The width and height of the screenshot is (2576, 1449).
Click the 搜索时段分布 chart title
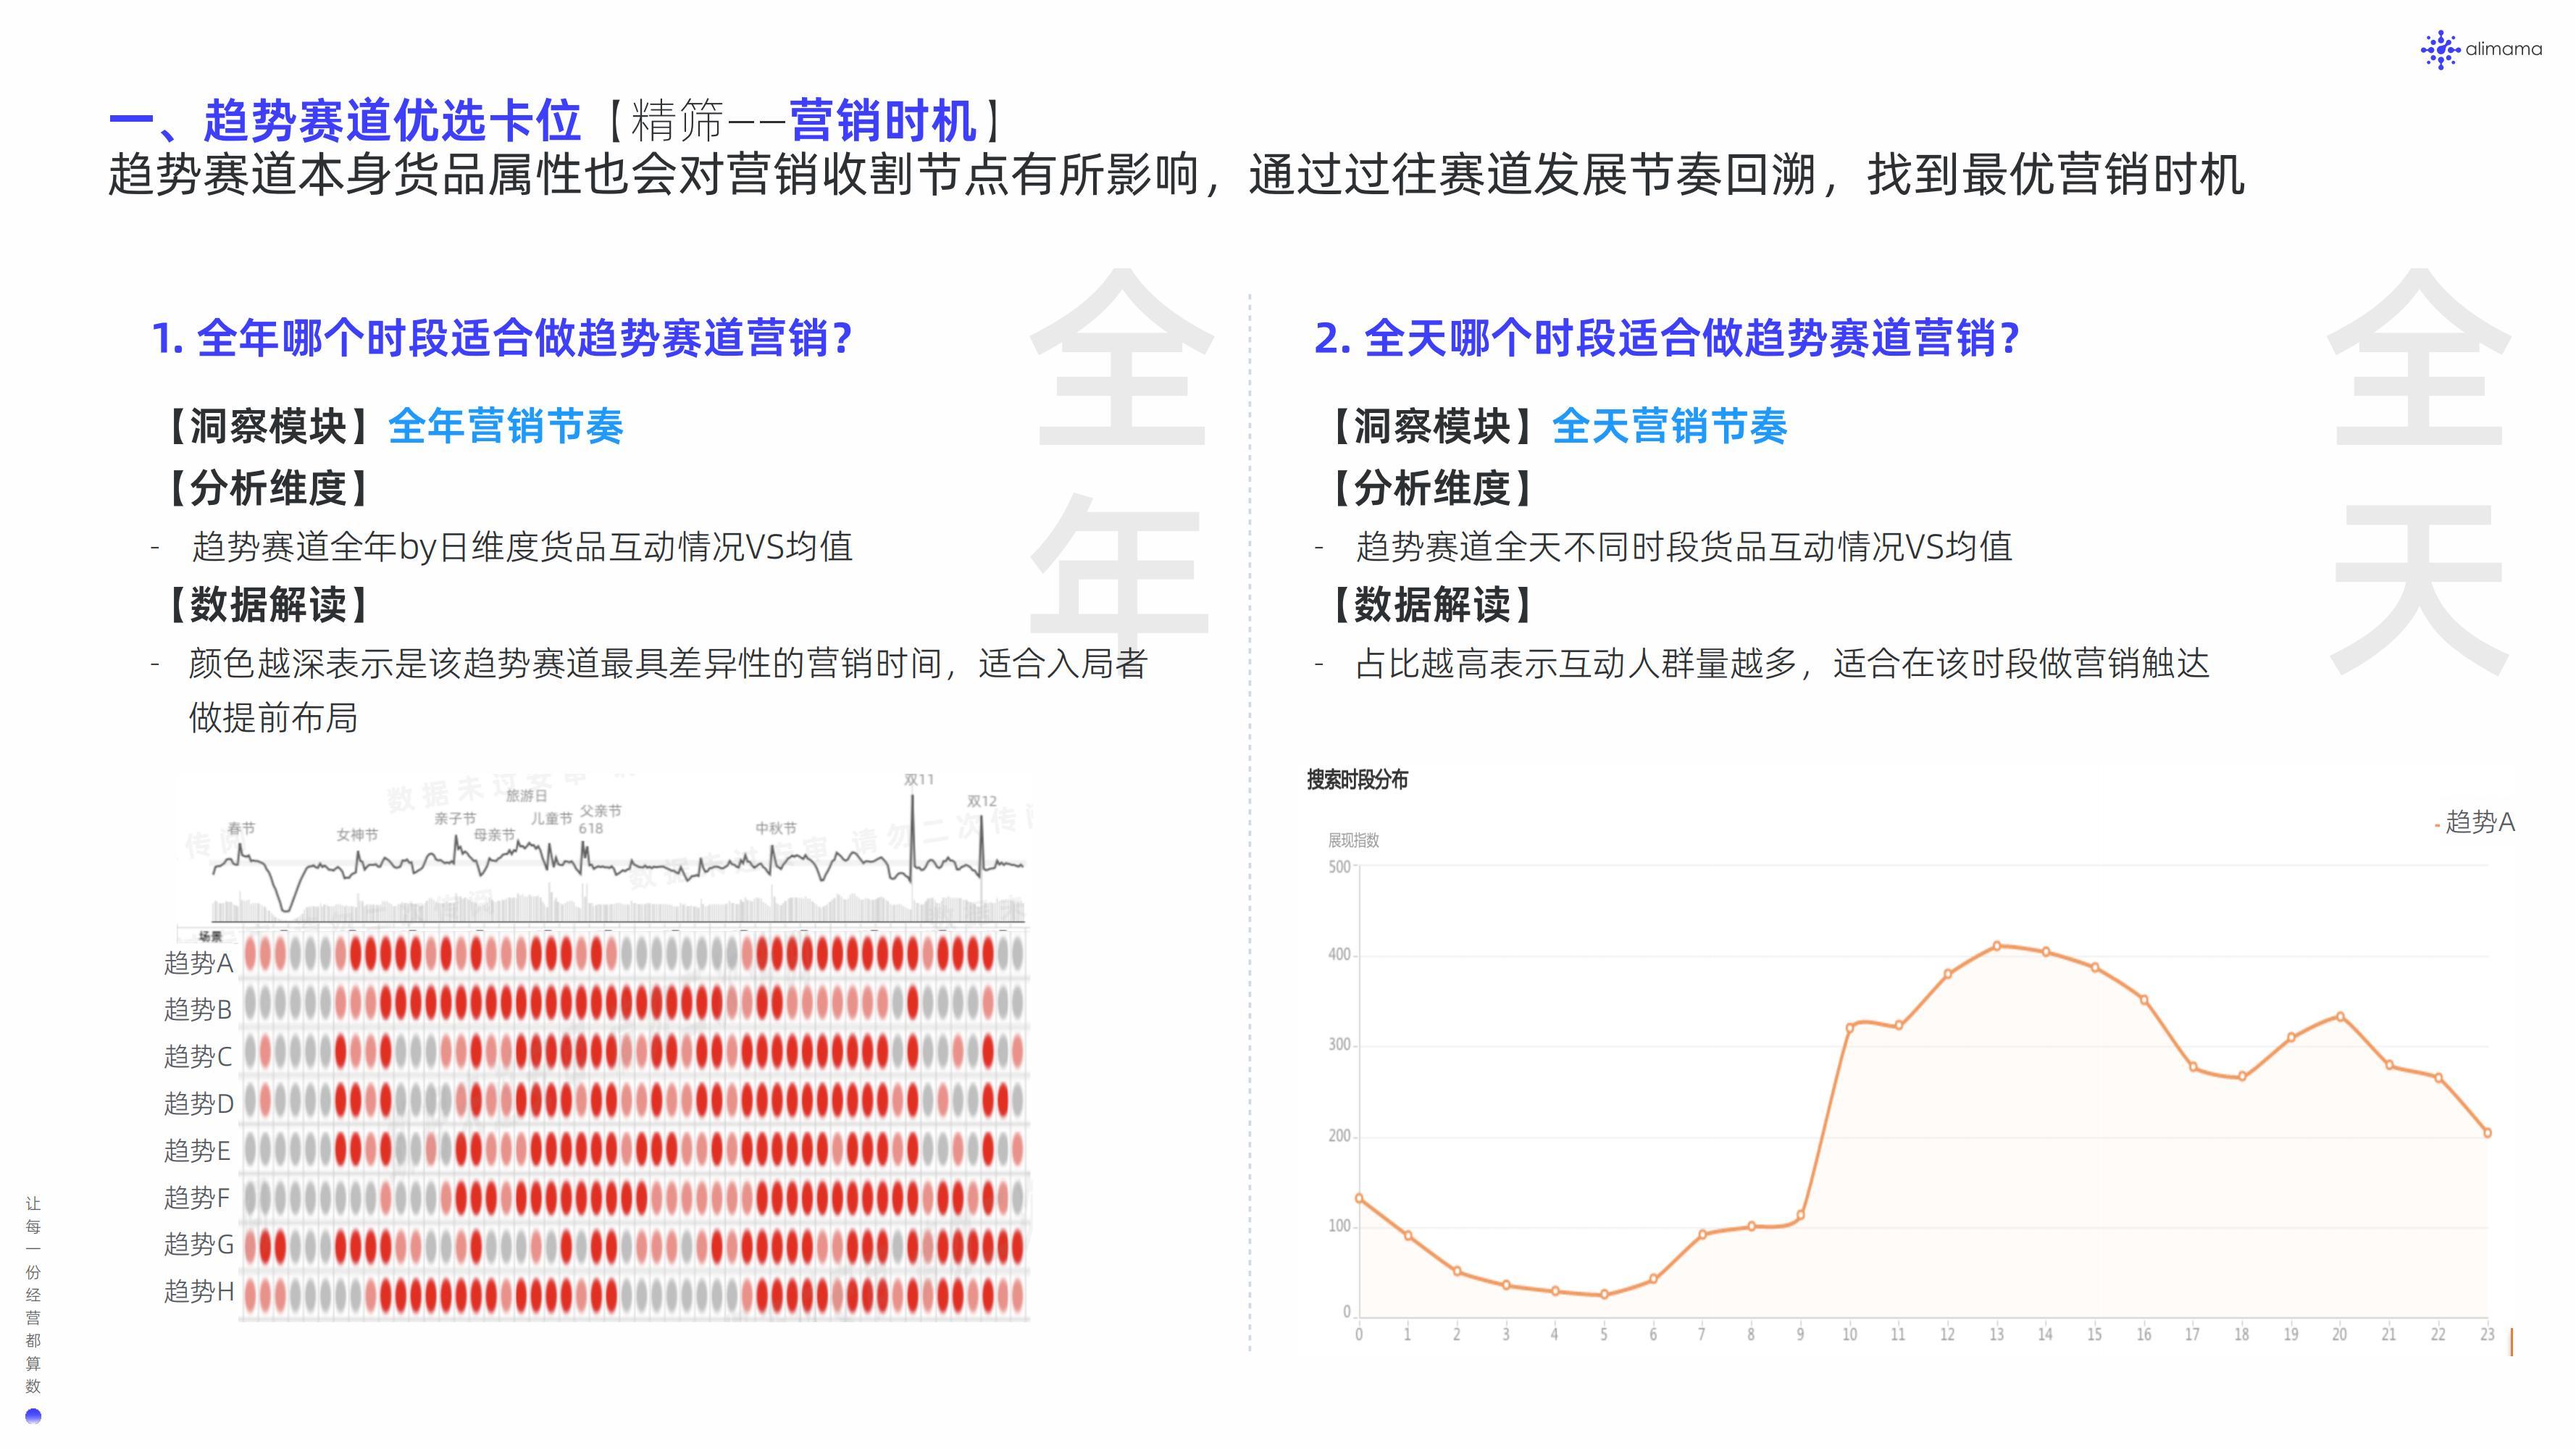click(x=1357, y=780)
